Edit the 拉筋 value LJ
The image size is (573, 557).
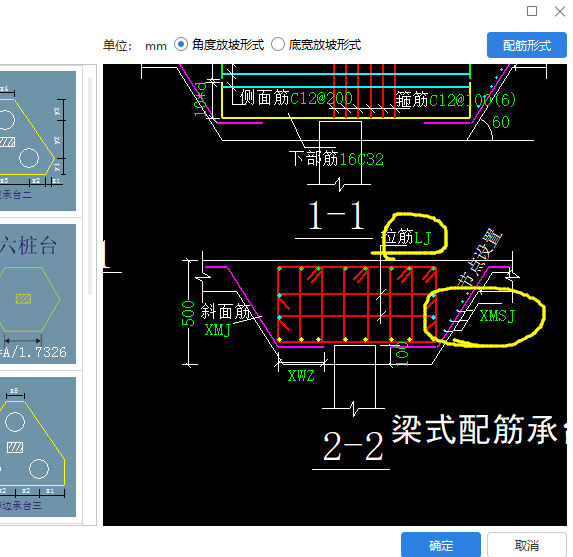click(x=423, y=238)
